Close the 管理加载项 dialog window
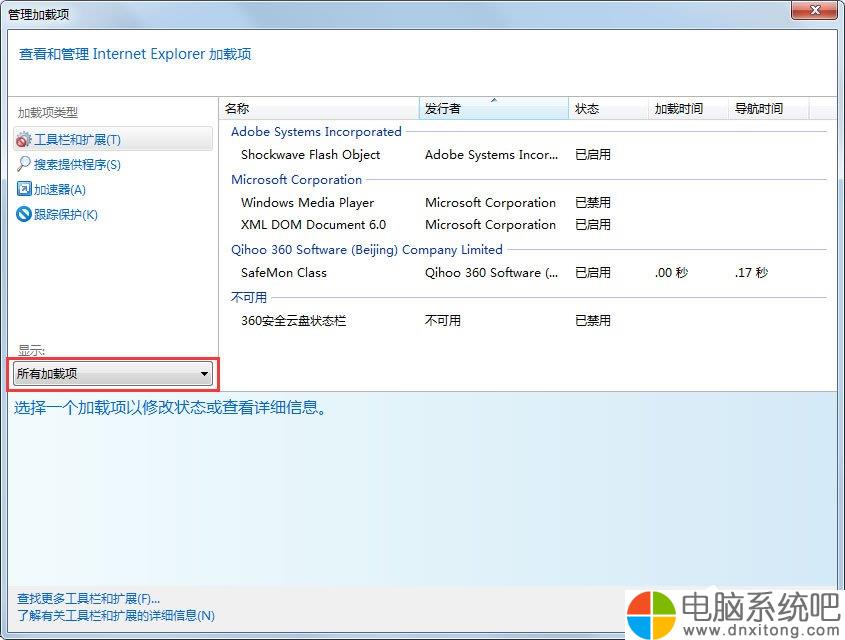 [x=814, y=10]
